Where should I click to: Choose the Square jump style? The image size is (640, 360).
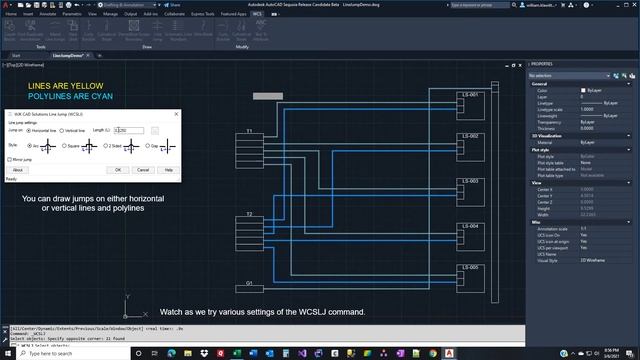(64, 146)
